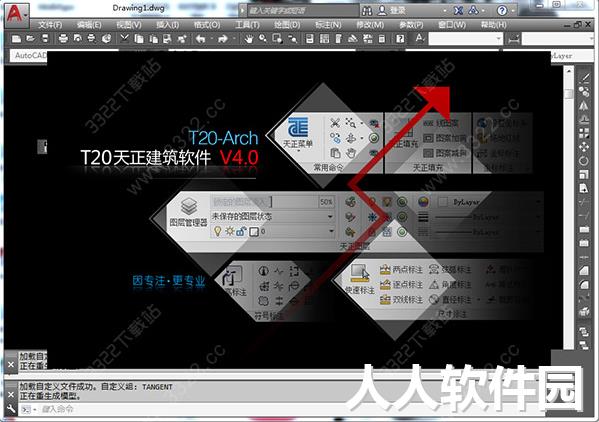
Task: Click the Help question mark on toolbar
Action: [400, 39]
